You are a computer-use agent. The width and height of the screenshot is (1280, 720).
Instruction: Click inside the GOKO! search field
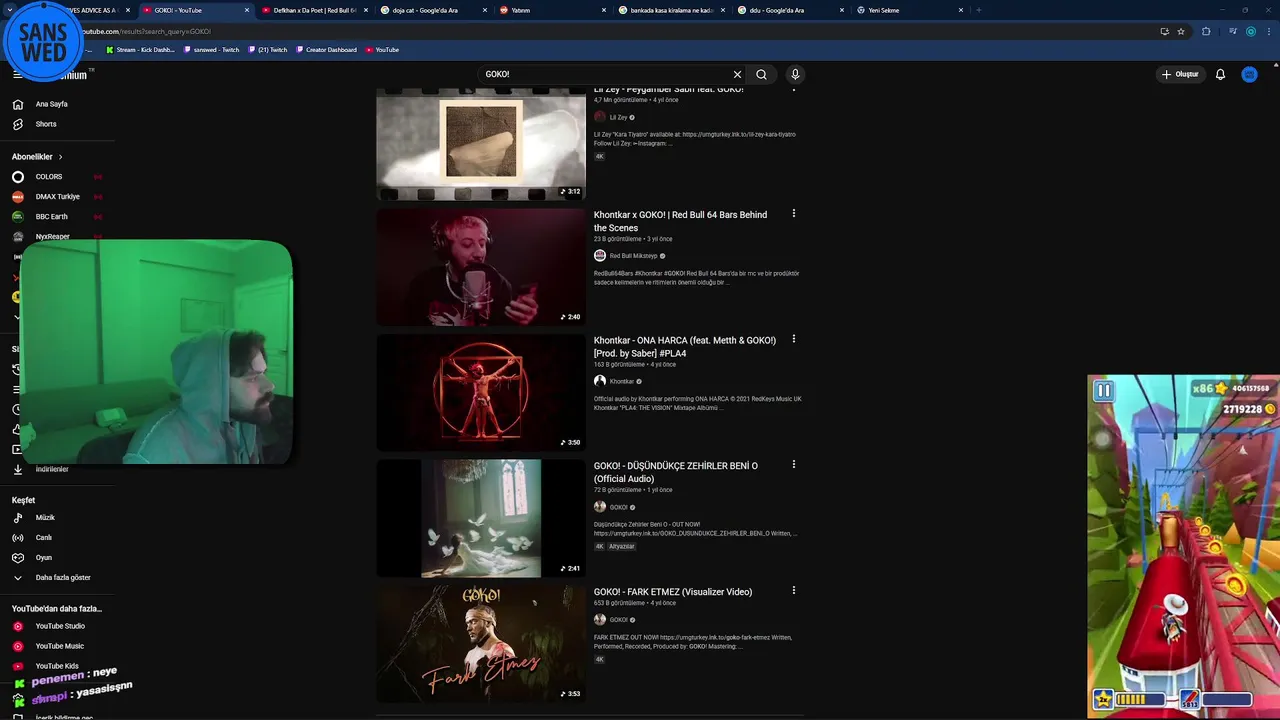click(x=605, y=74)
